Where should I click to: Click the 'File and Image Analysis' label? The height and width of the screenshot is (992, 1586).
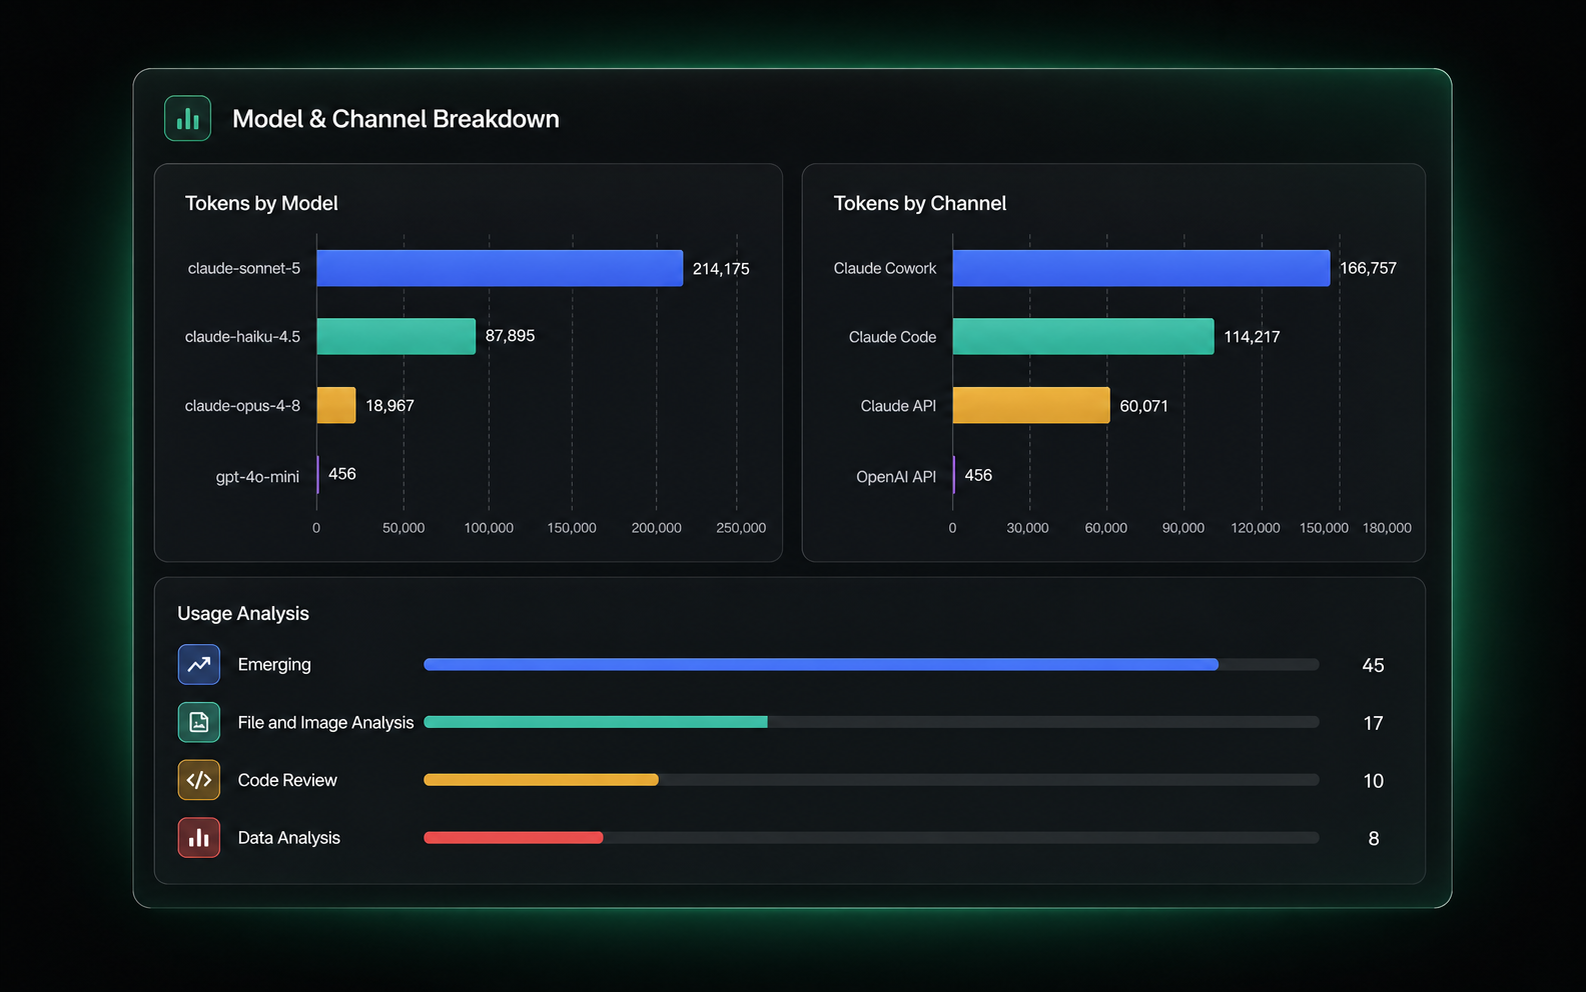(x=326, y=722)
